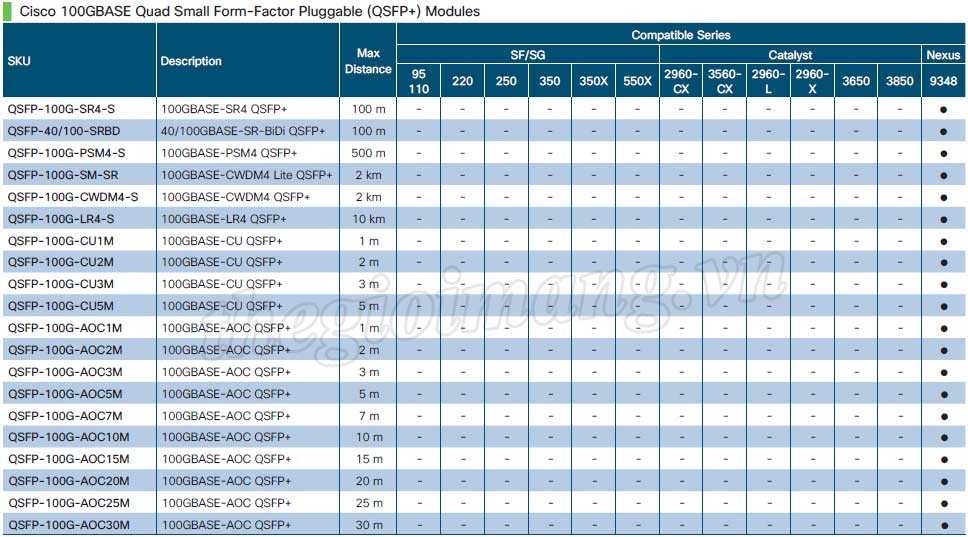Click the 550X column header
Viewport: 968px width, 537px height.
point(637,81)
